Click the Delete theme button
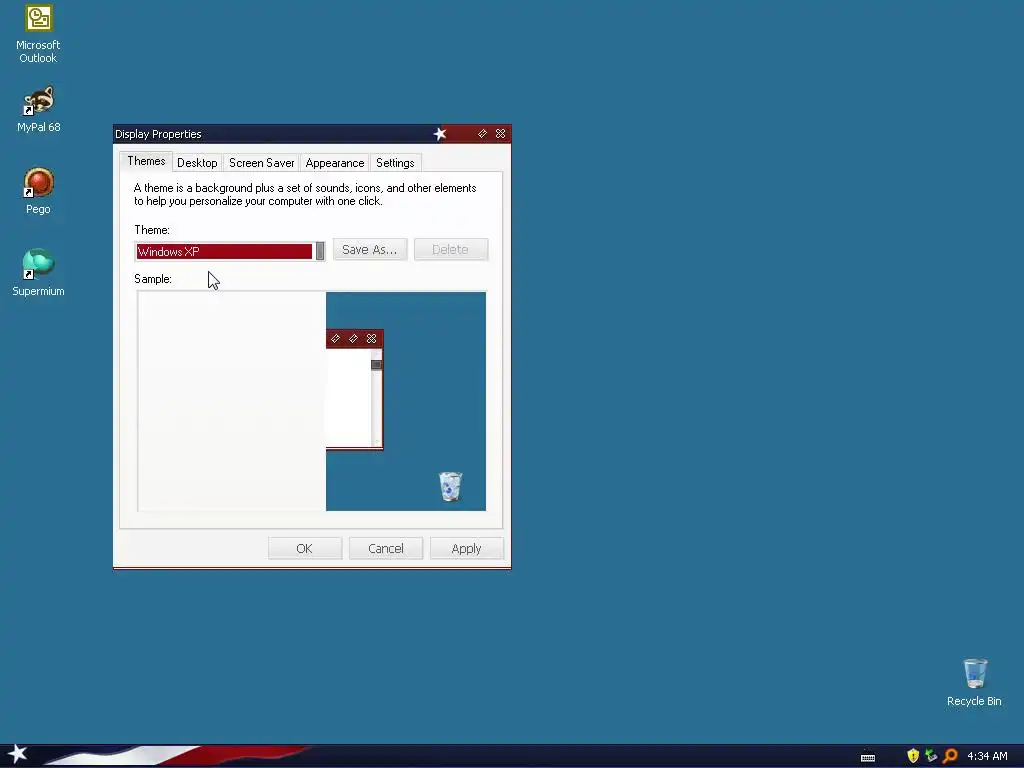1024x768 pixels. click(451, 249)
